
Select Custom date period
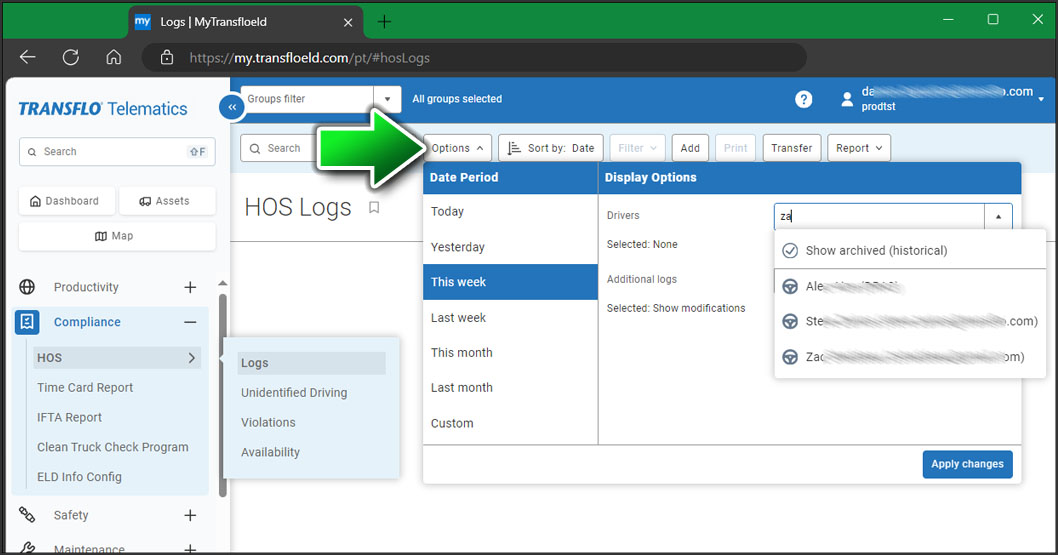510,423
